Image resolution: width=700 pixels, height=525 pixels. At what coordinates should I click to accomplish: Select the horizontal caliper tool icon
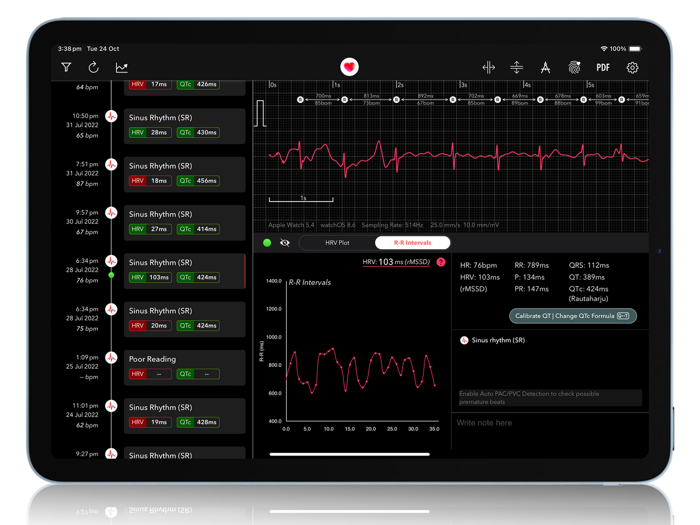click(x=488, y=67)
